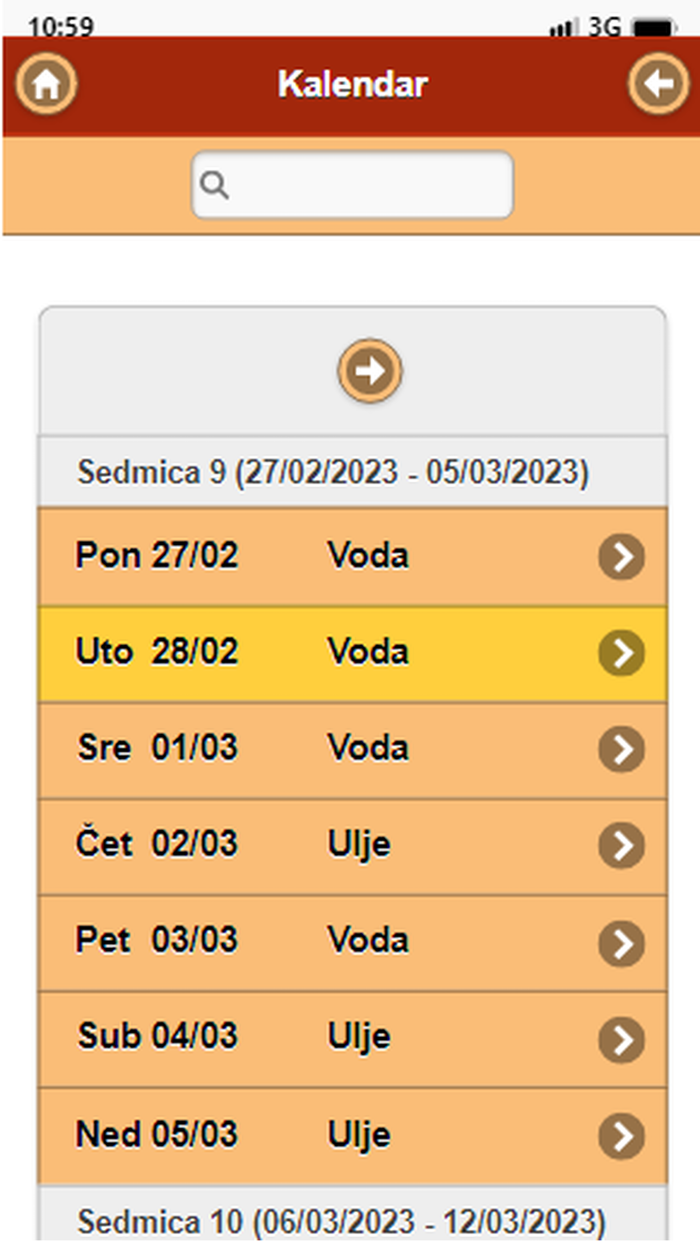Tap chevron on Ned 05/03 row
Screen dimensions: 700x1244
[621, 1136]
